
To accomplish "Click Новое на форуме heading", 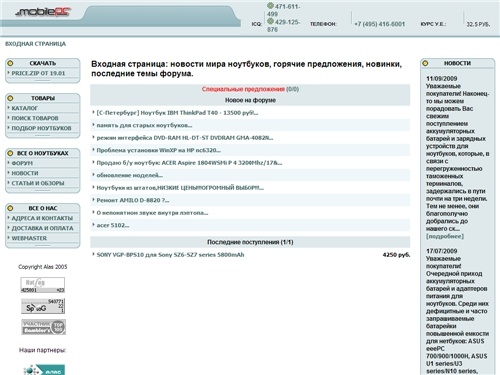I will point(250,100).
